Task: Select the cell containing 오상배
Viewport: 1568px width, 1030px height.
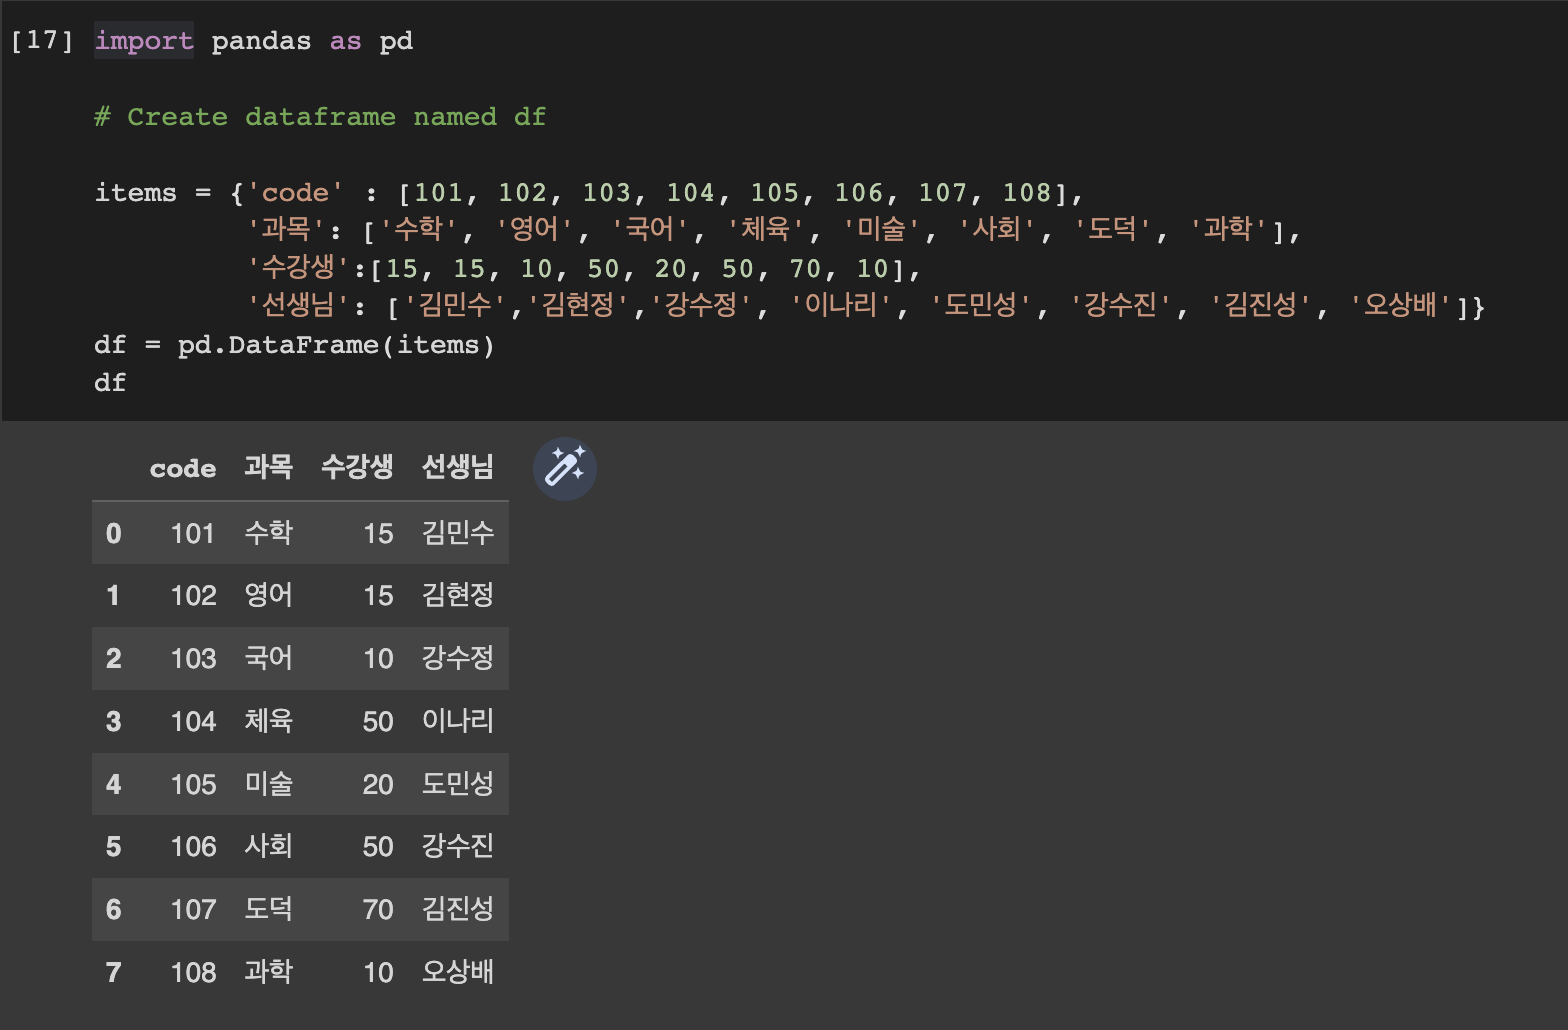Action: tap(458, 971)
